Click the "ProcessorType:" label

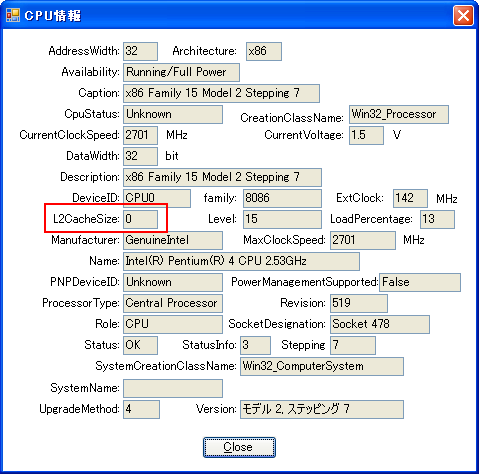pyautogui.click(x=81, y=303)
